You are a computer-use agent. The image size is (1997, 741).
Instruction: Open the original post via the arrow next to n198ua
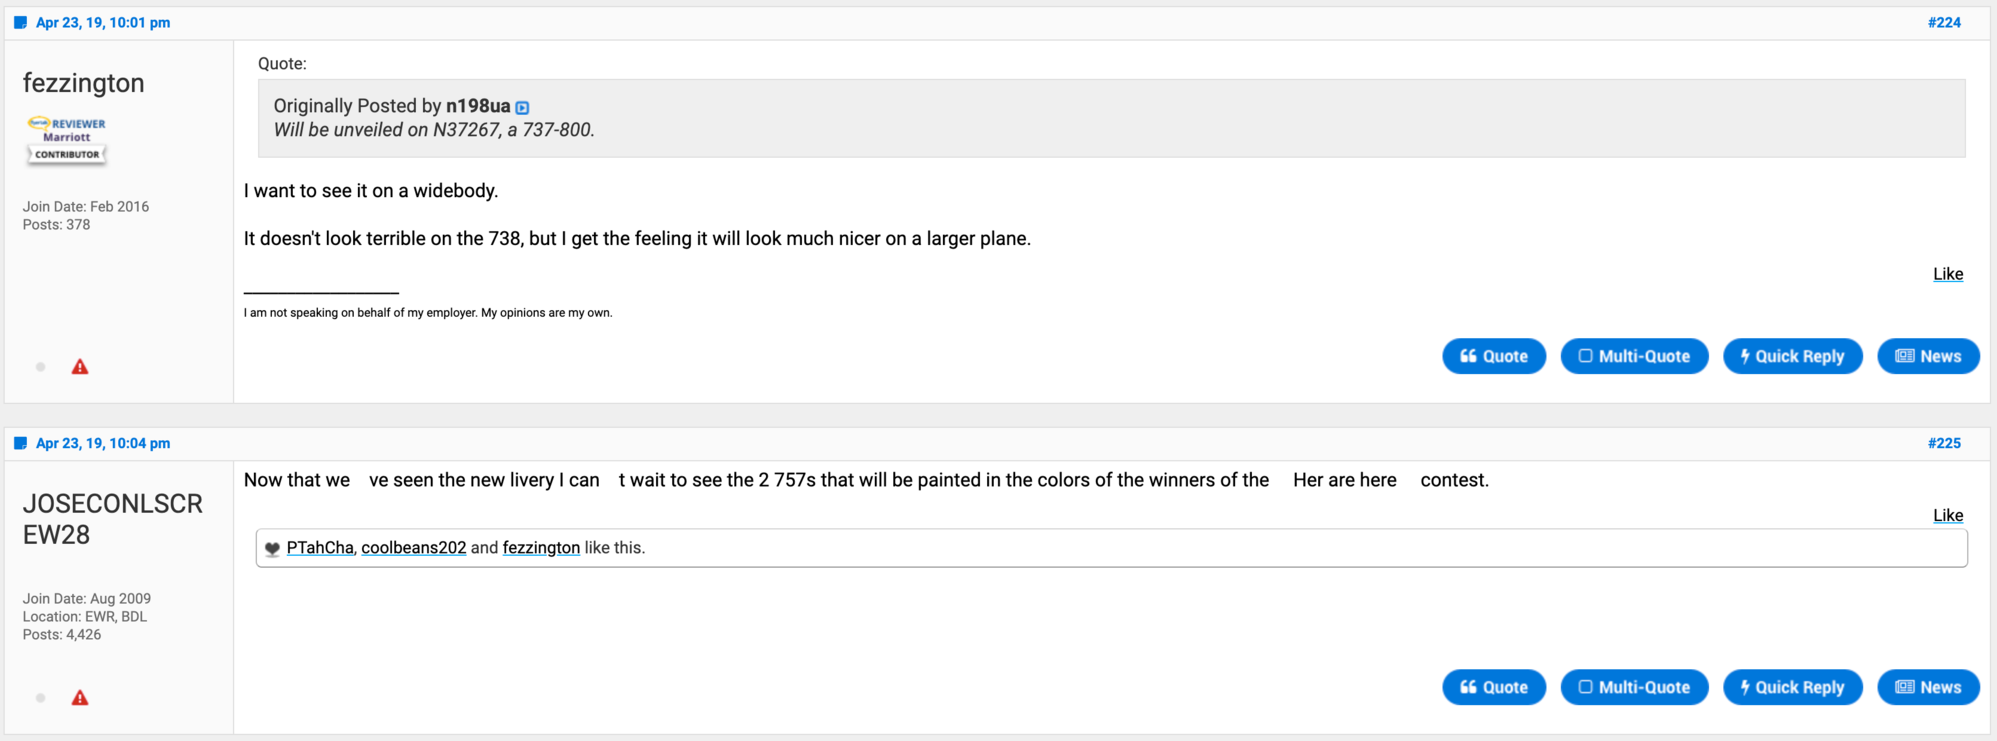522,107
